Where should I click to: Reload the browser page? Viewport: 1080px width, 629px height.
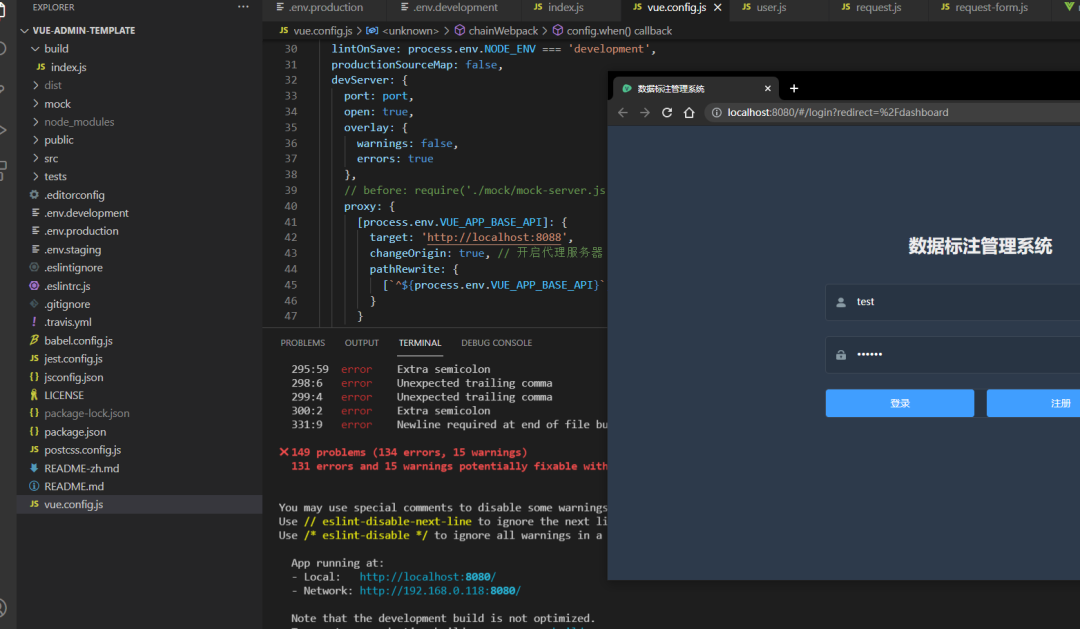point(667,112)
